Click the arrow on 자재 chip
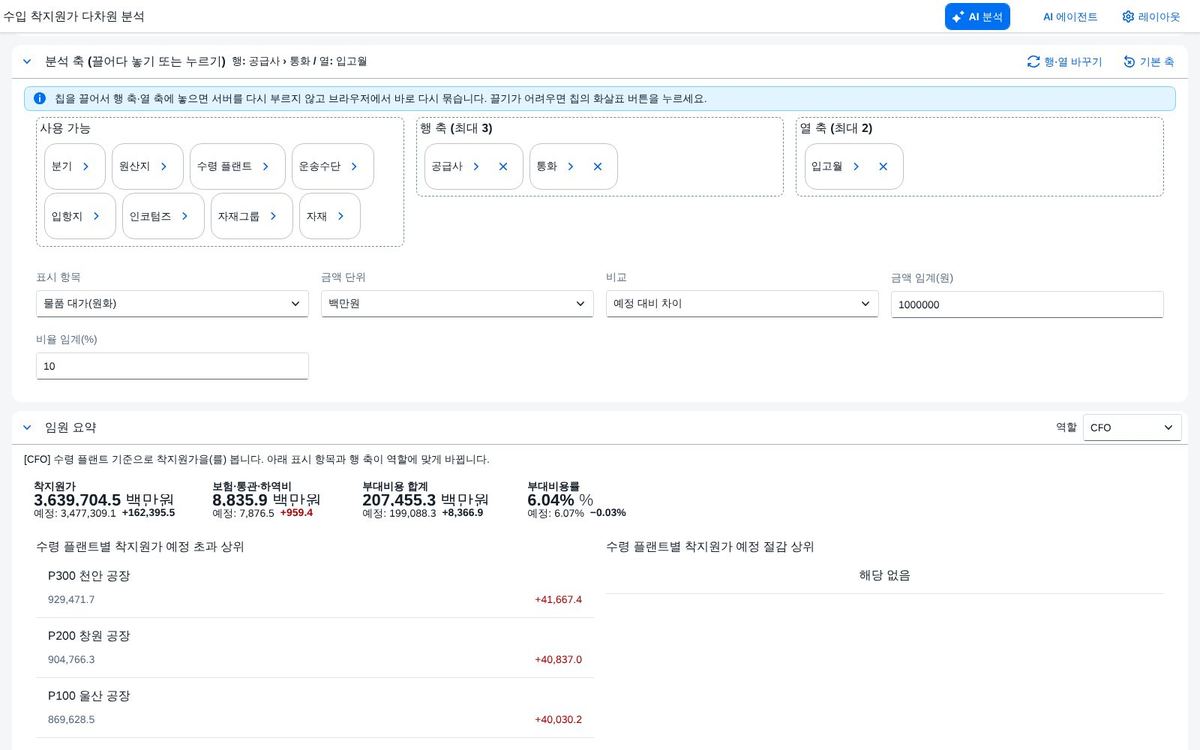The image size is (1200, 750). 341,216
